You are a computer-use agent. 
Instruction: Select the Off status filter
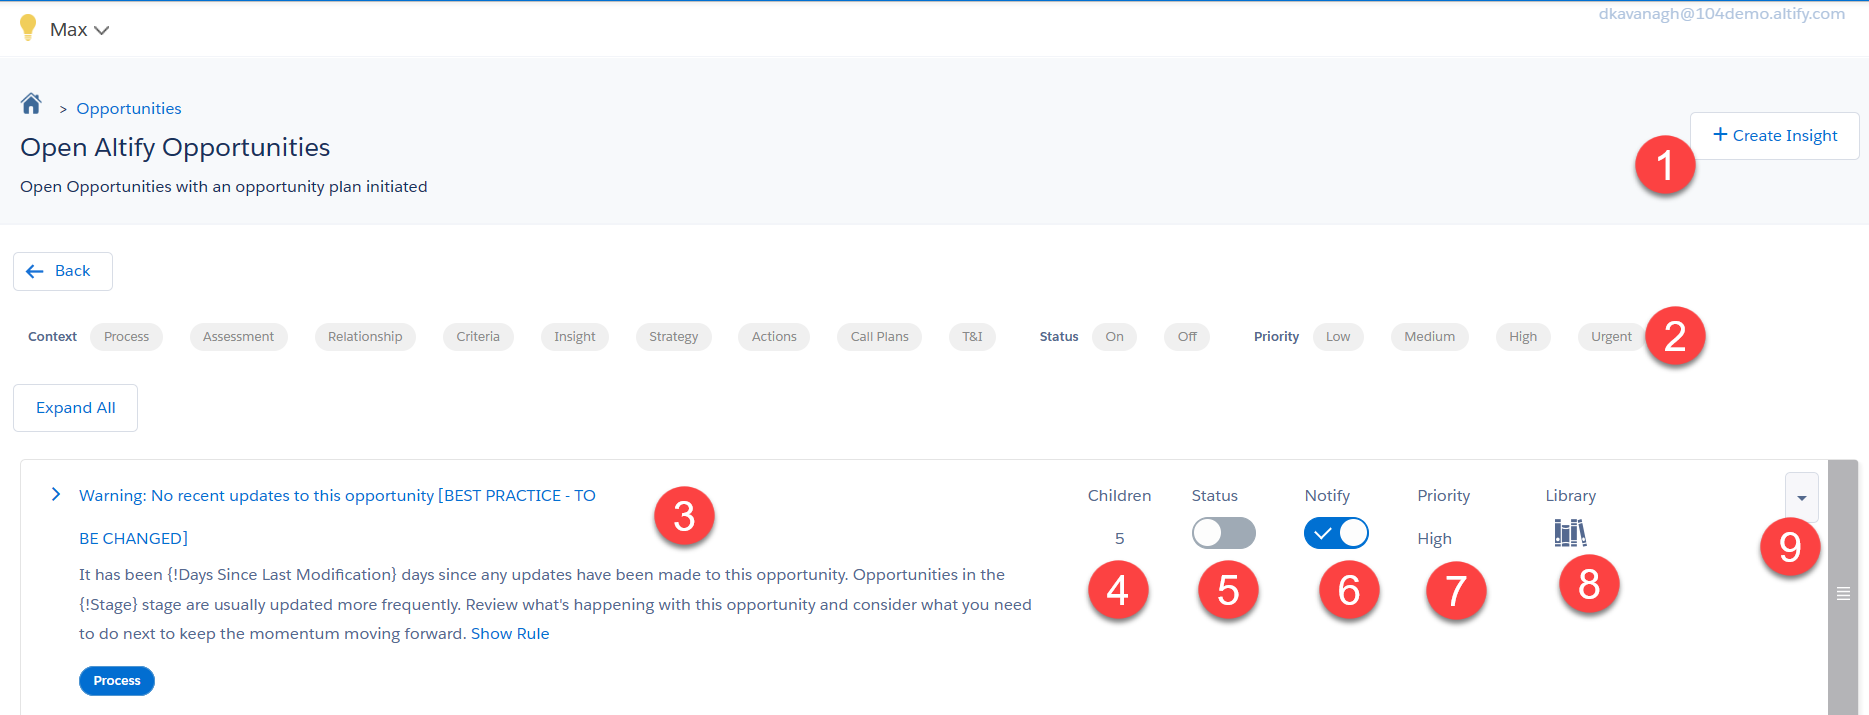1187,337
